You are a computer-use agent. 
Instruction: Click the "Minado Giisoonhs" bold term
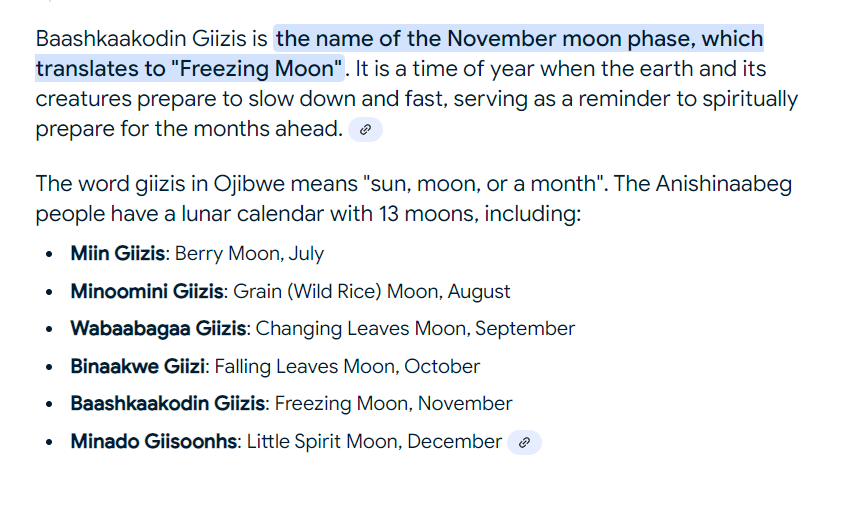154,441
